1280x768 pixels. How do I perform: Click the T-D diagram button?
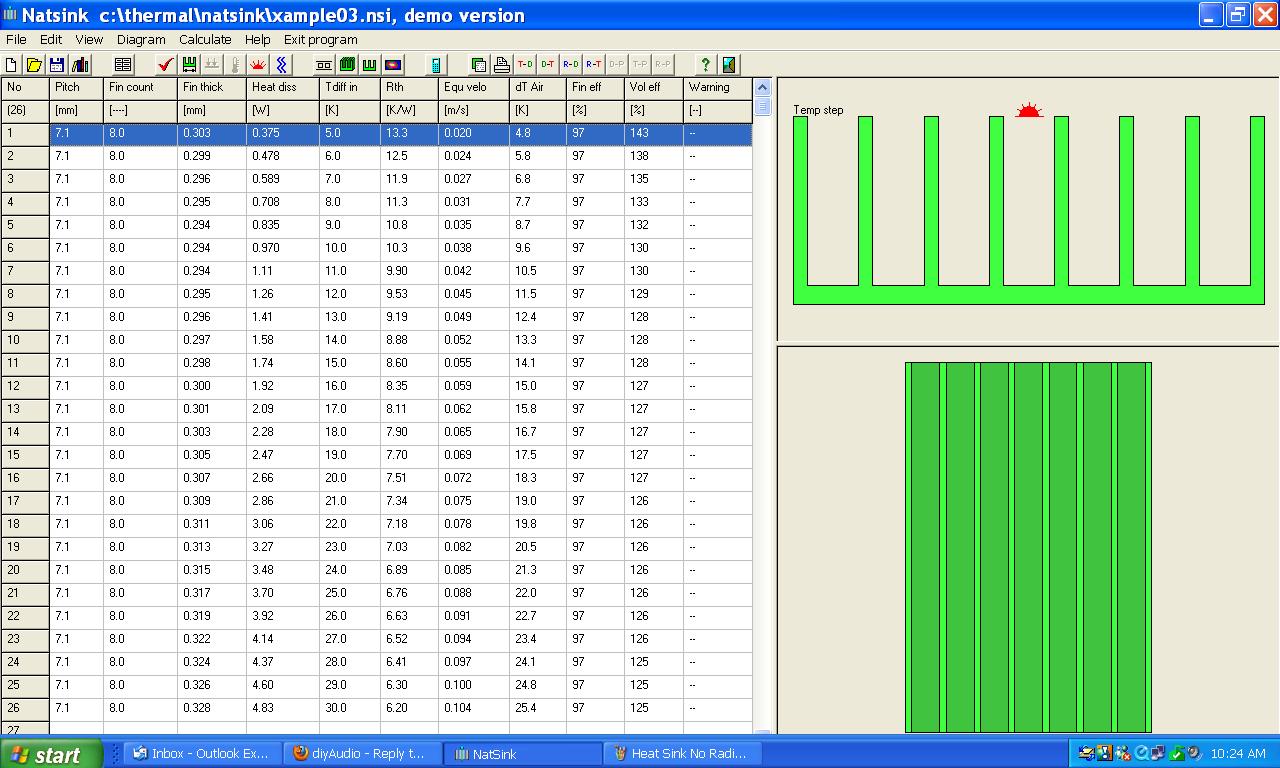pos(525,65)
